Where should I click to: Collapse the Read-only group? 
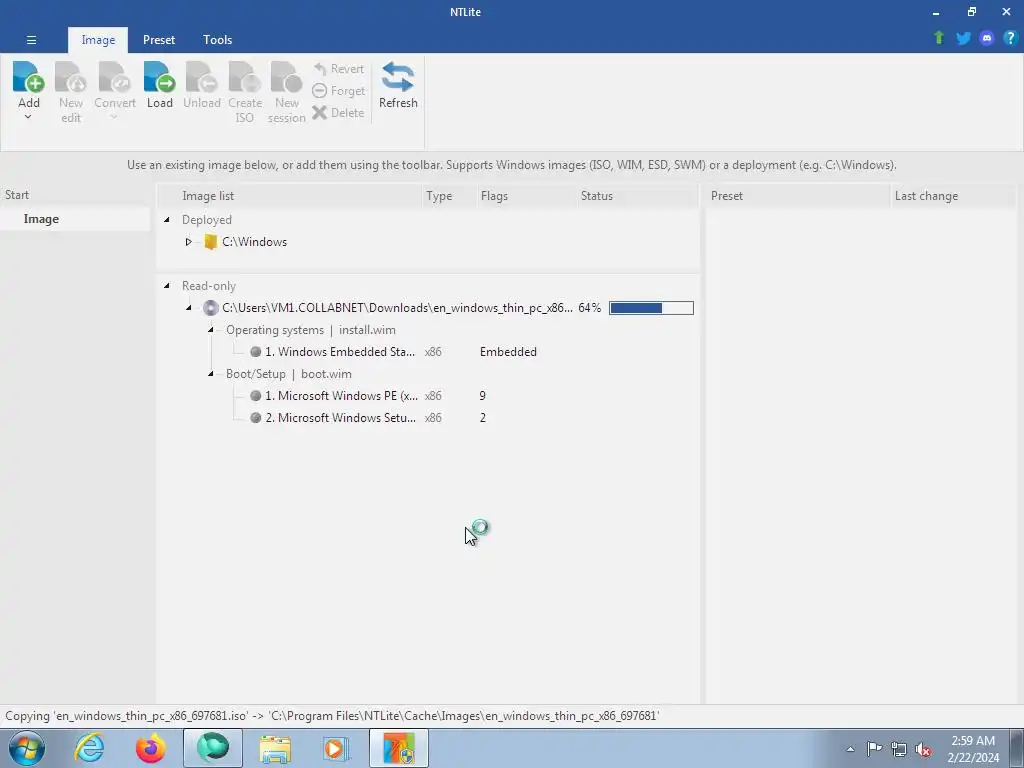167,286
